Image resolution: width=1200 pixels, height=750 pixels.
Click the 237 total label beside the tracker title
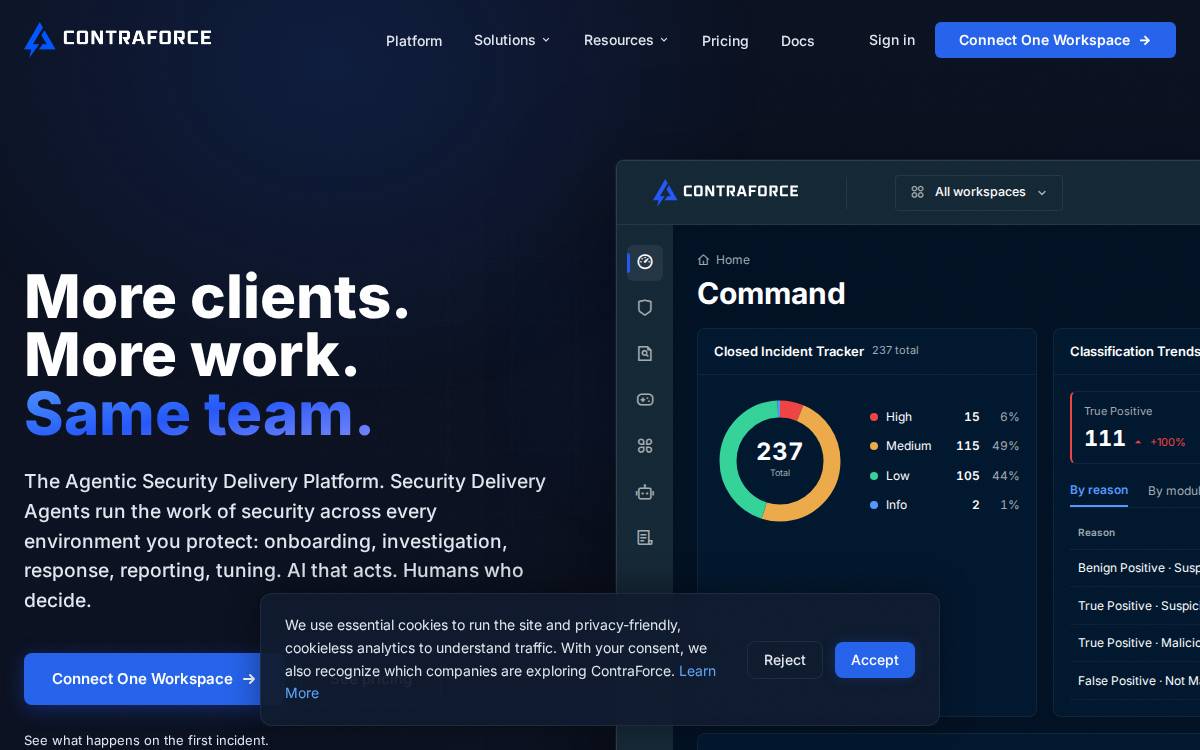click(x=895, y=351)
